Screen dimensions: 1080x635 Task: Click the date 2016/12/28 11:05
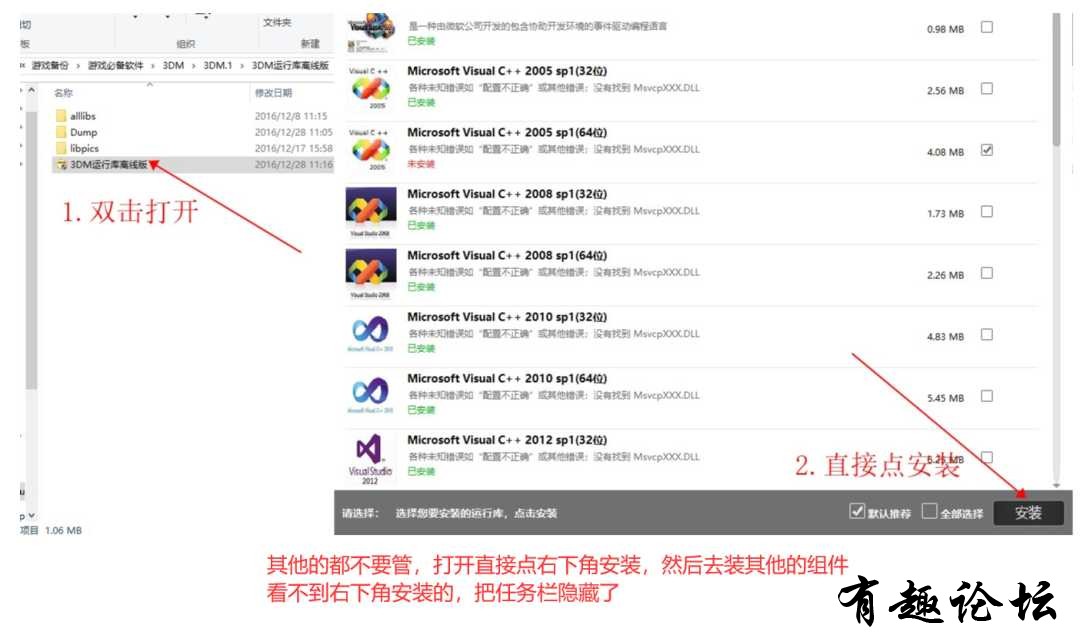point(293,132)
